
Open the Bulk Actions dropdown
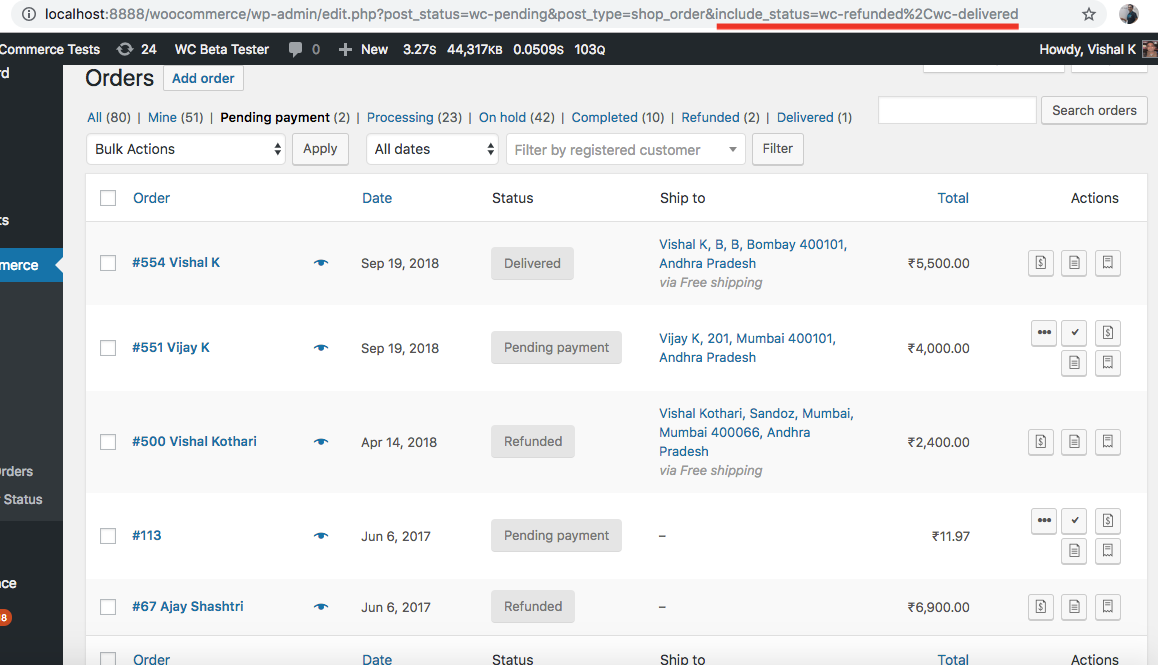tap(186, 149)
